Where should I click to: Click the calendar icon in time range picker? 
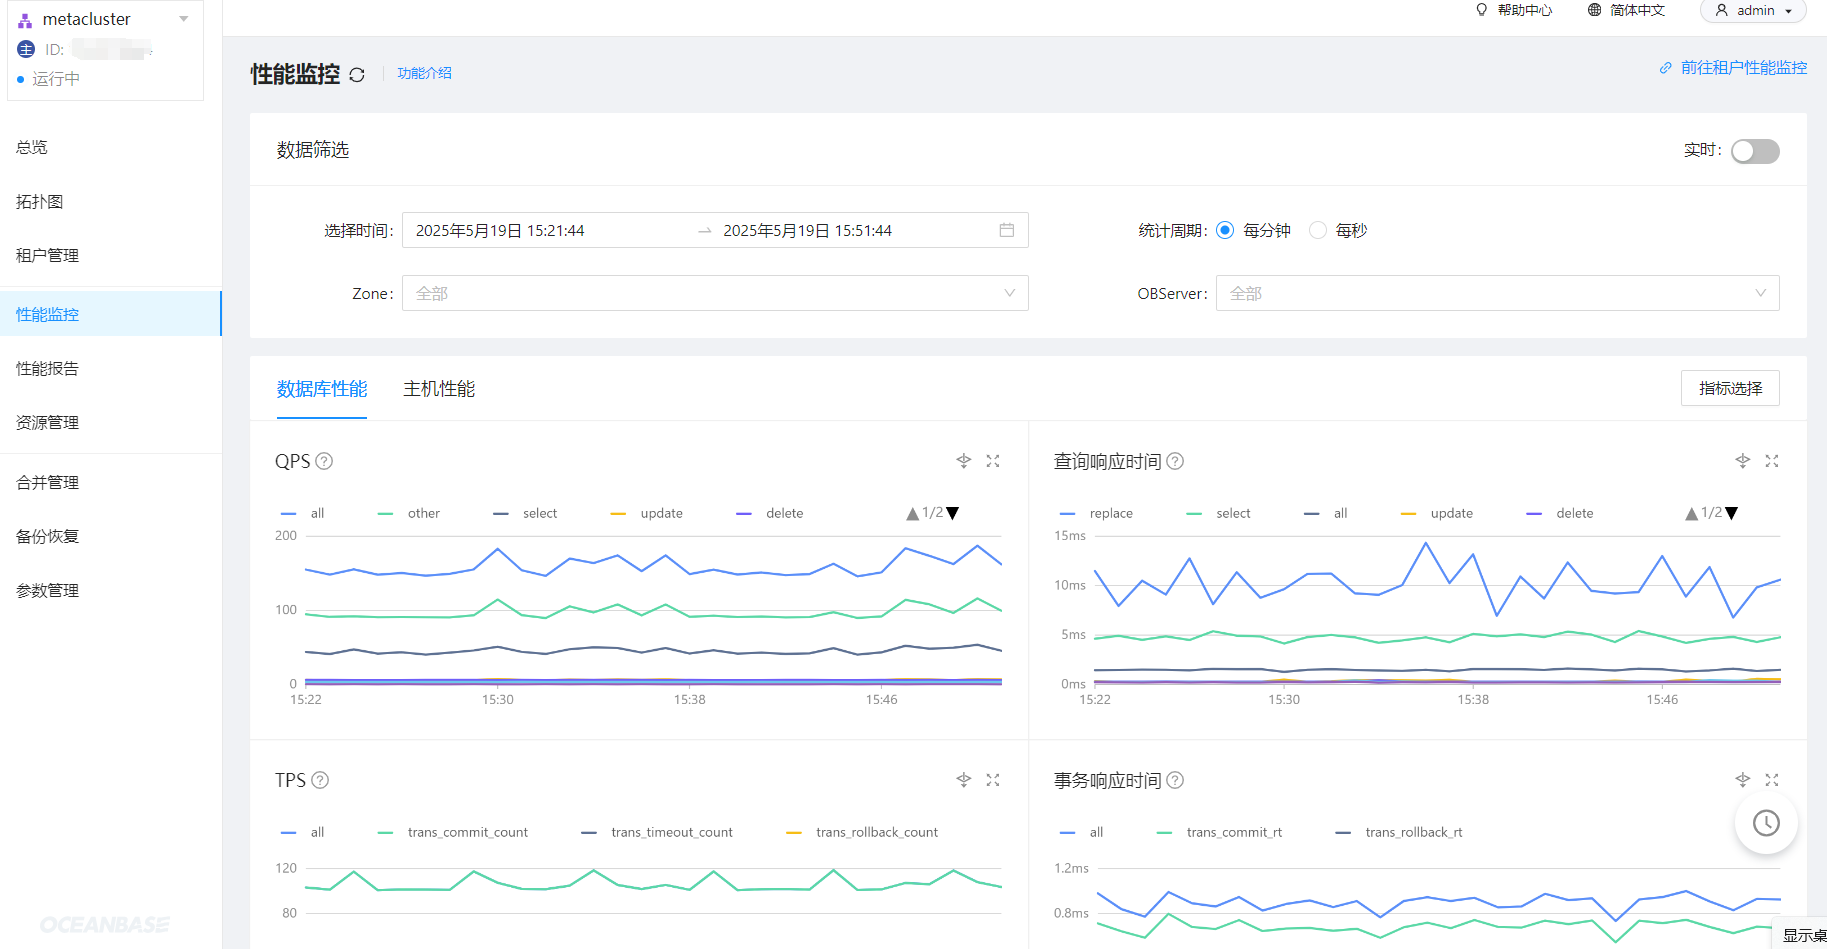pyautogui.click(x=1007, y=230)
